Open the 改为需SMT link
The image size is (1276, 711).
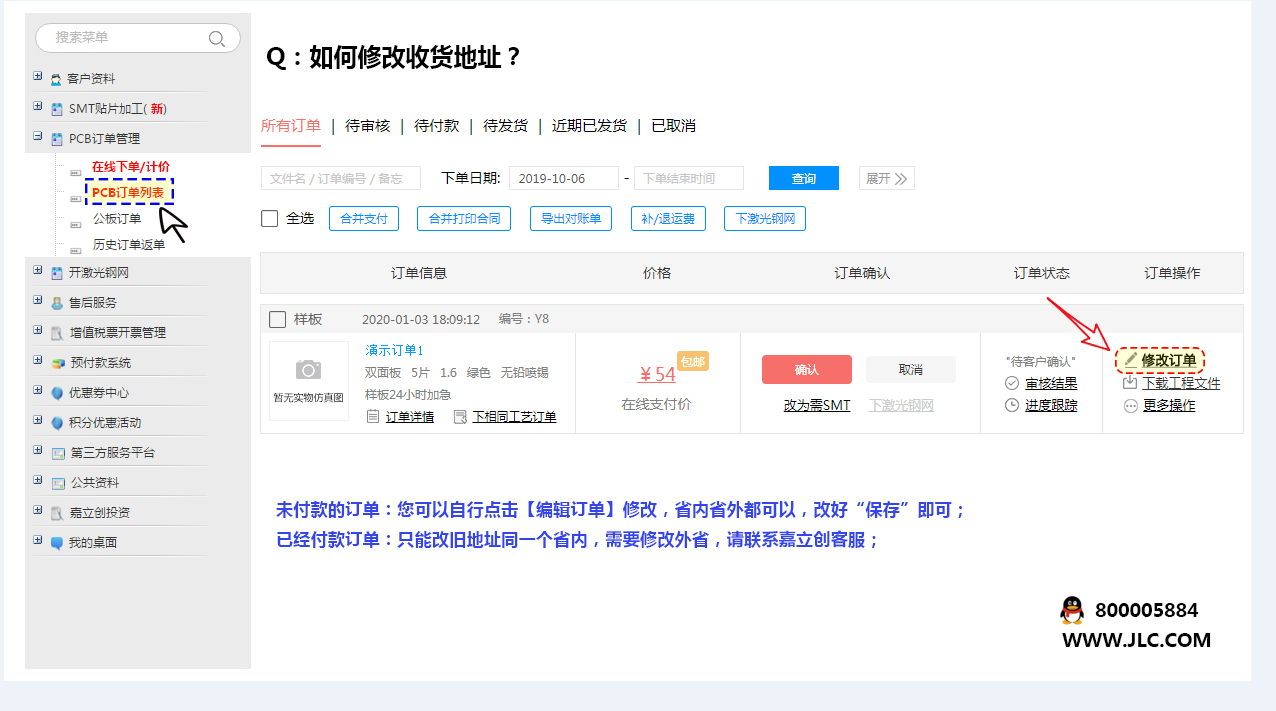[817, 405]
